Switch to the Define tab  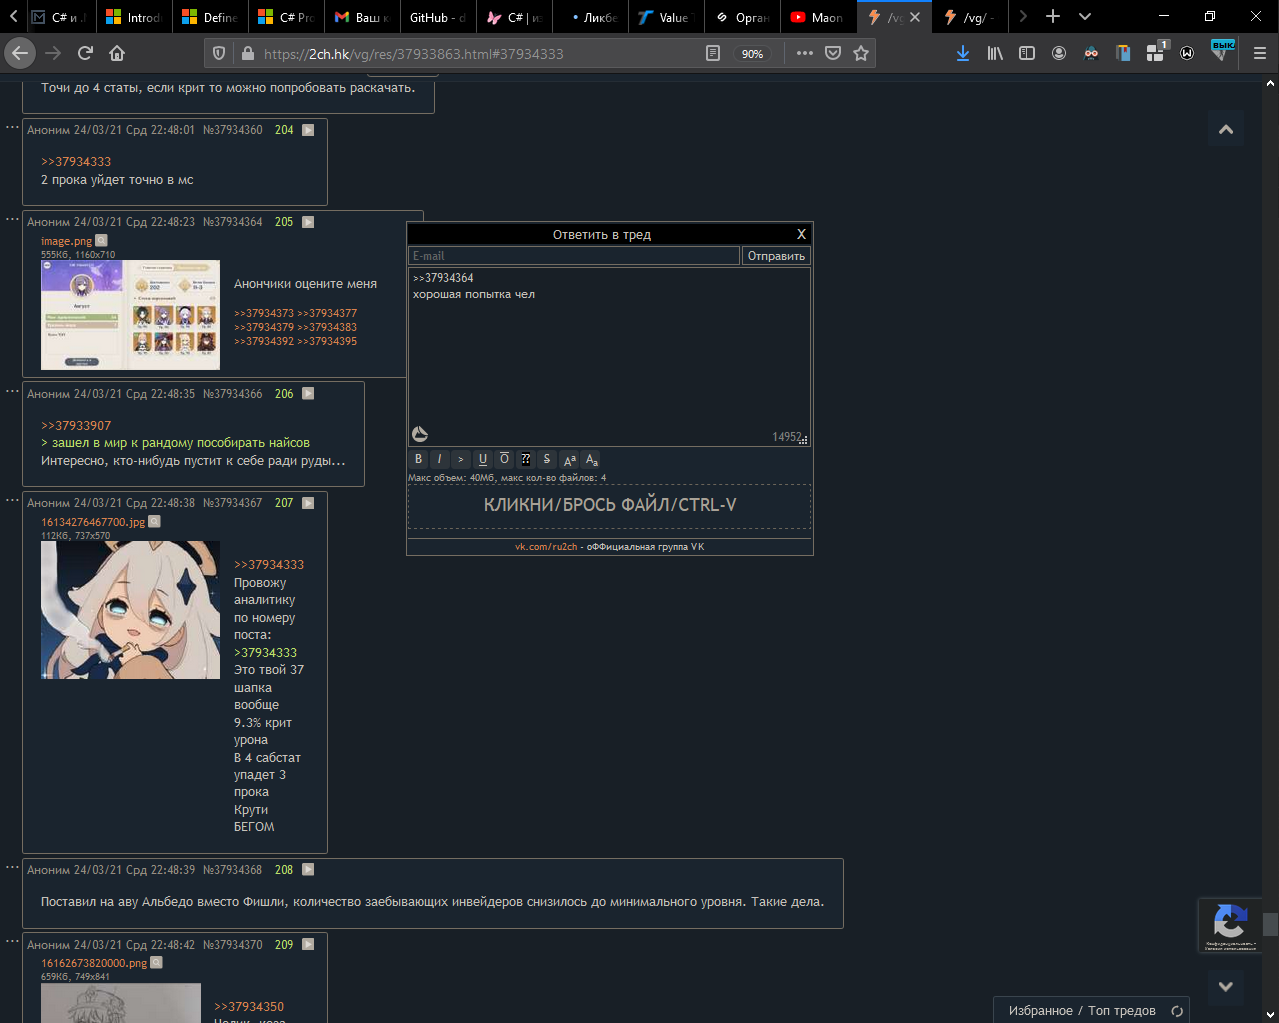[209, 17]
